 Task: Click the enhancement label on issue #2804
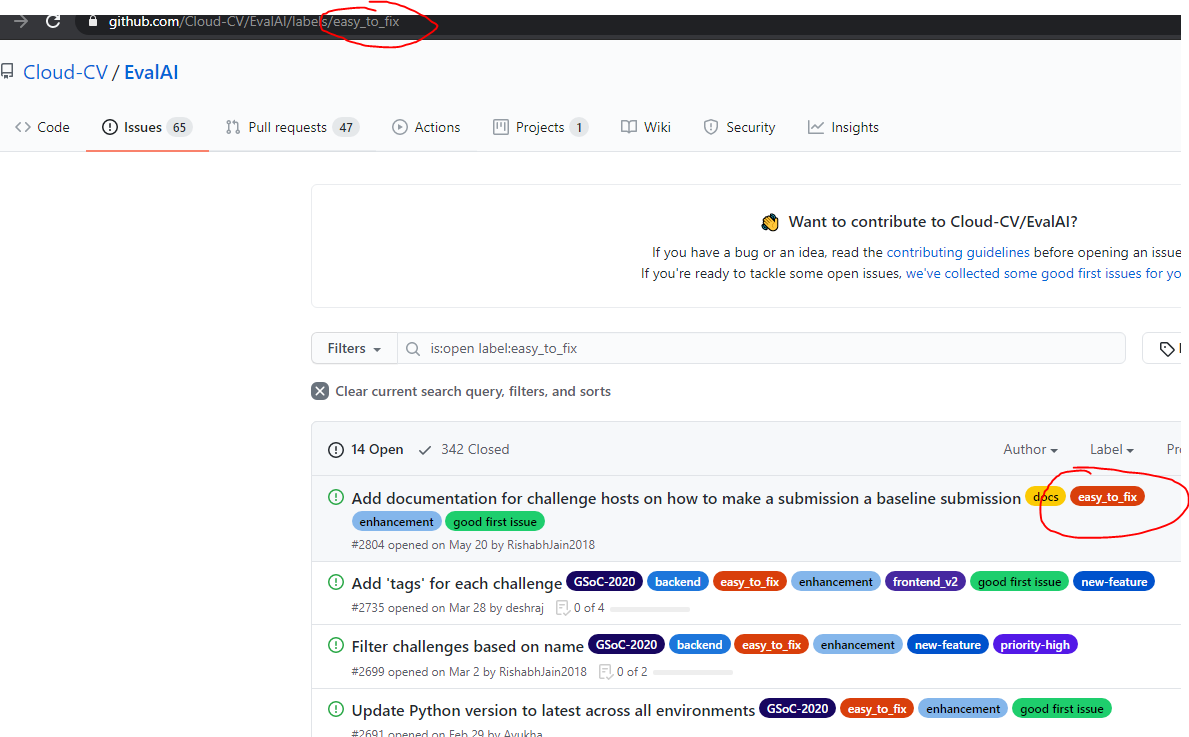pos(397,522)
